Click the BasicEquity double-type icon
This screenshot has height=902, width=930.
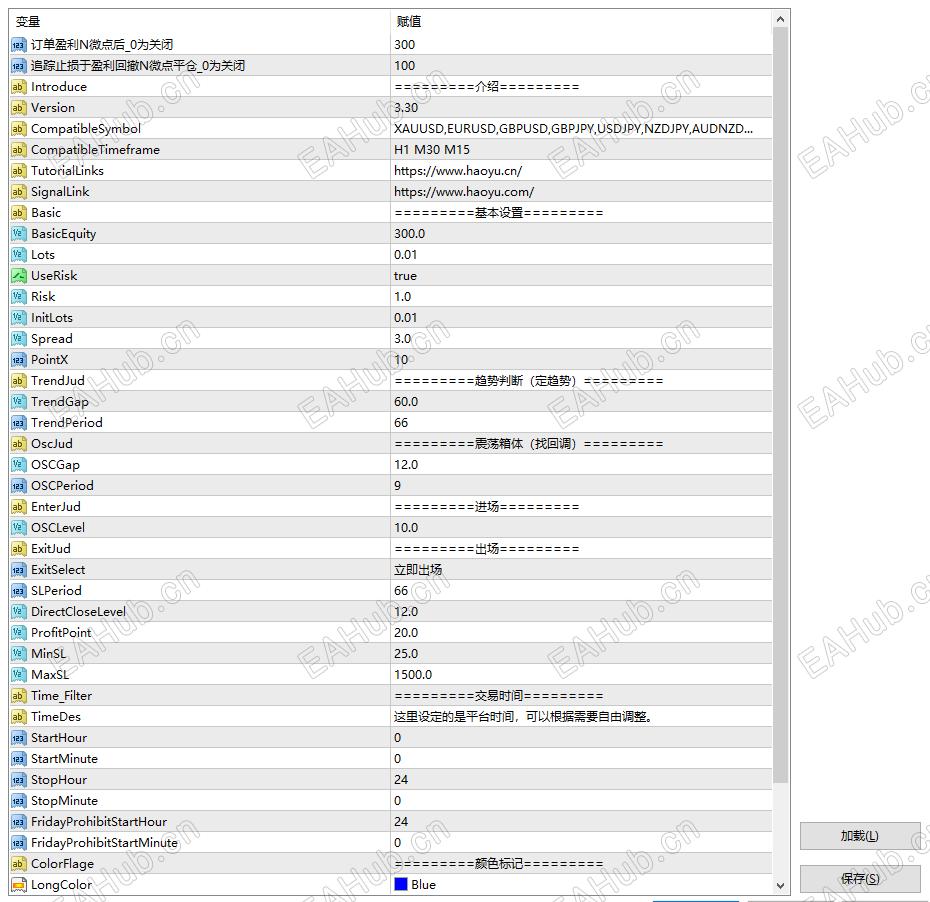pyautogui.click(x=18, y=234)
